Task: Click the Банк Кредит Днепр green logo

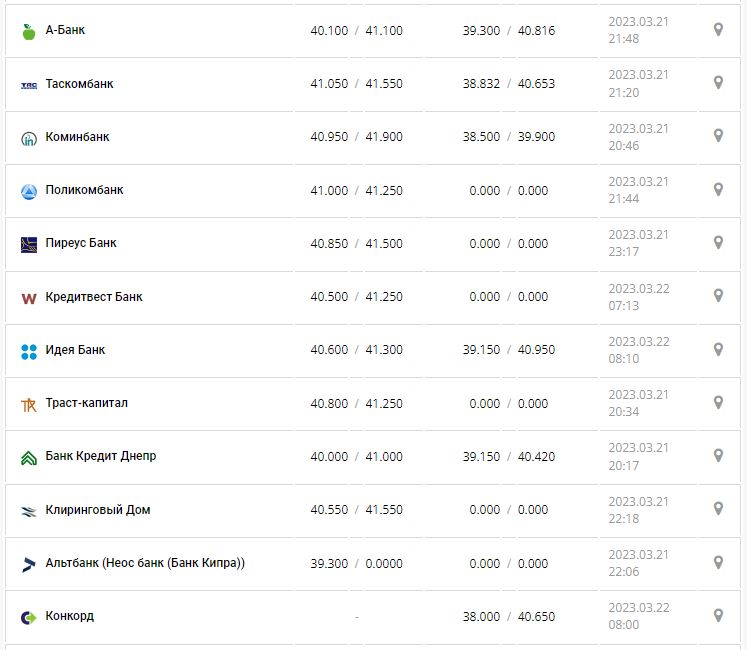Action: [28, 457]
